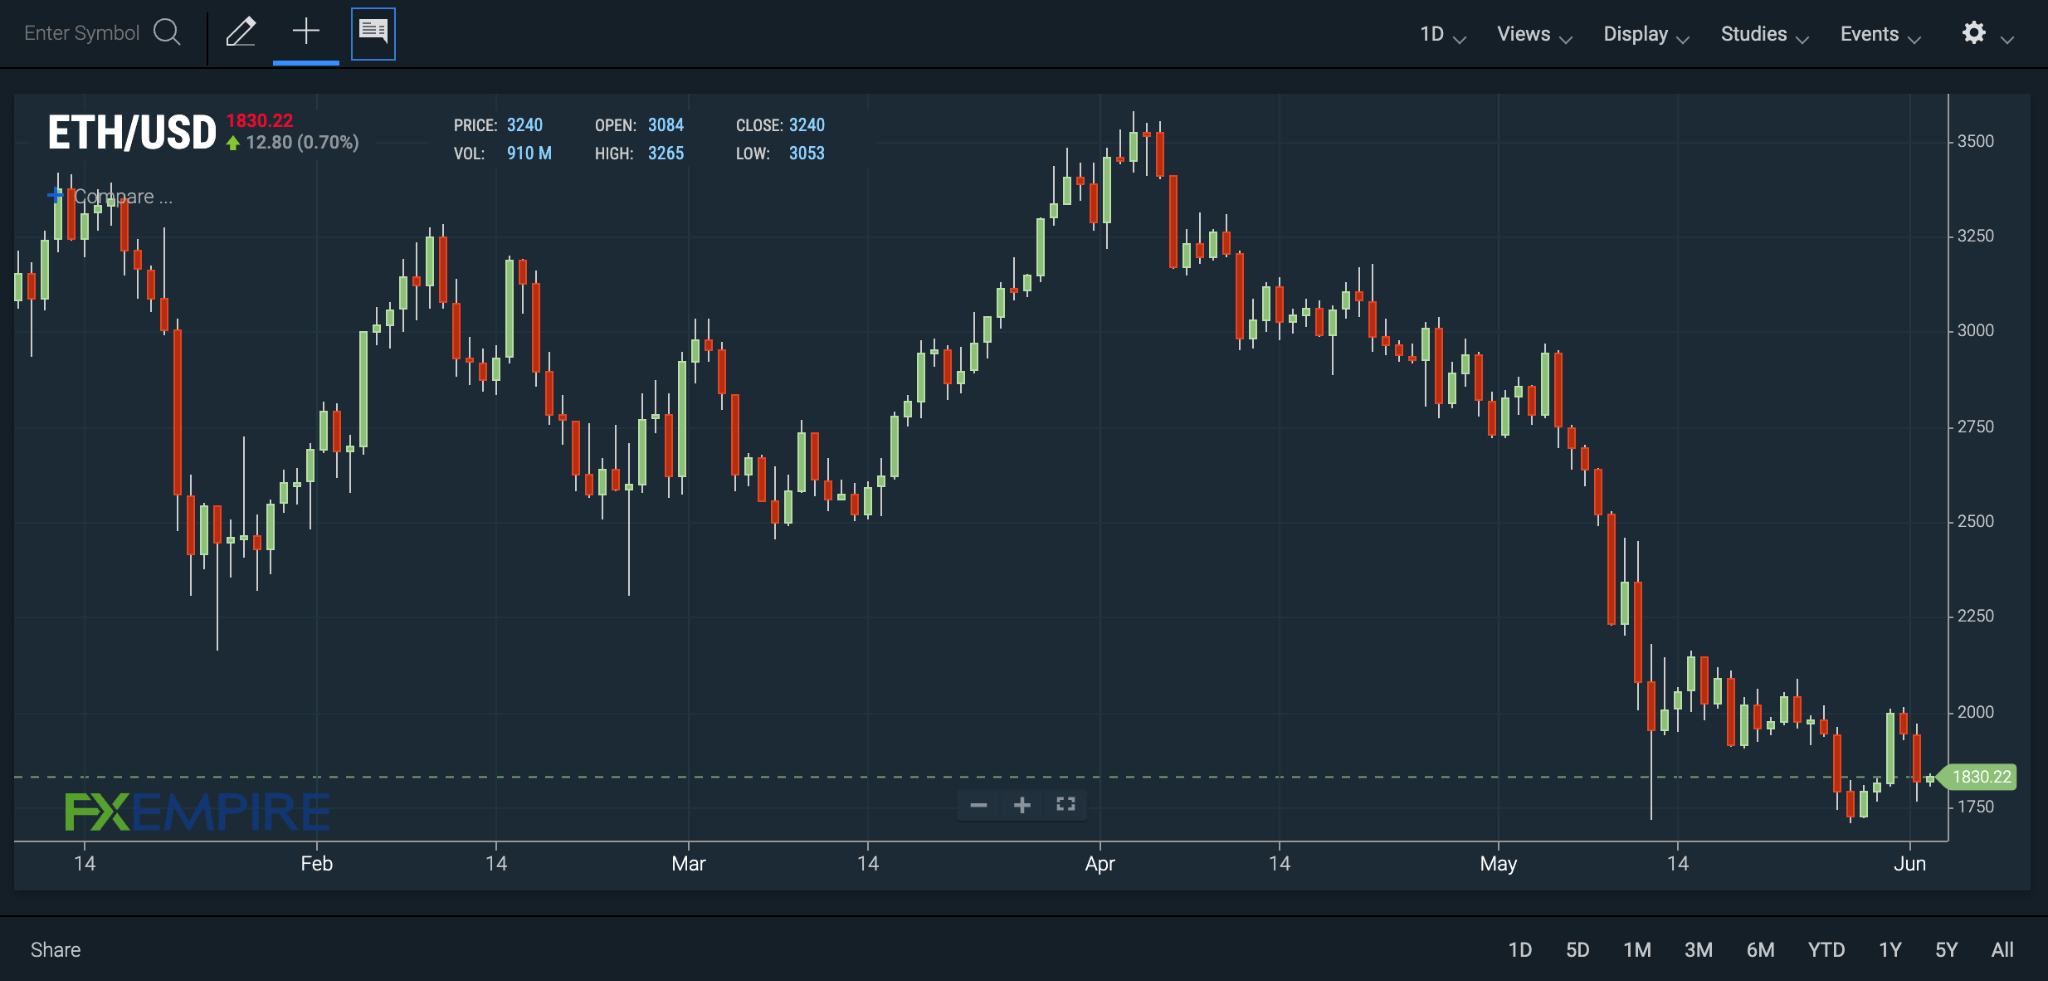2048x981 pixels.
Task: Click the OPEN 3084 value
Action: coord(666,125)
